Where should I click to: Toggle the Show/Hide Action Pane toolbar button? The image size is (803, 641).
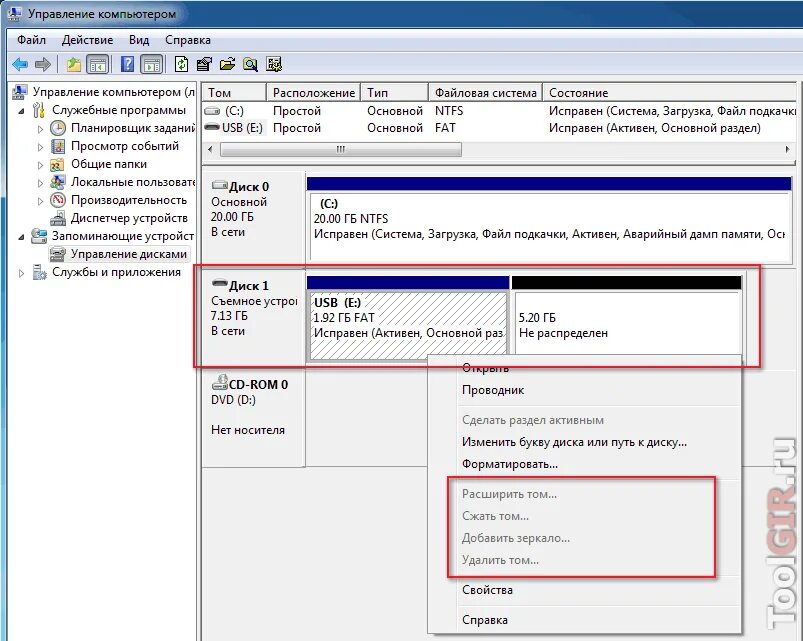point(152,65)
